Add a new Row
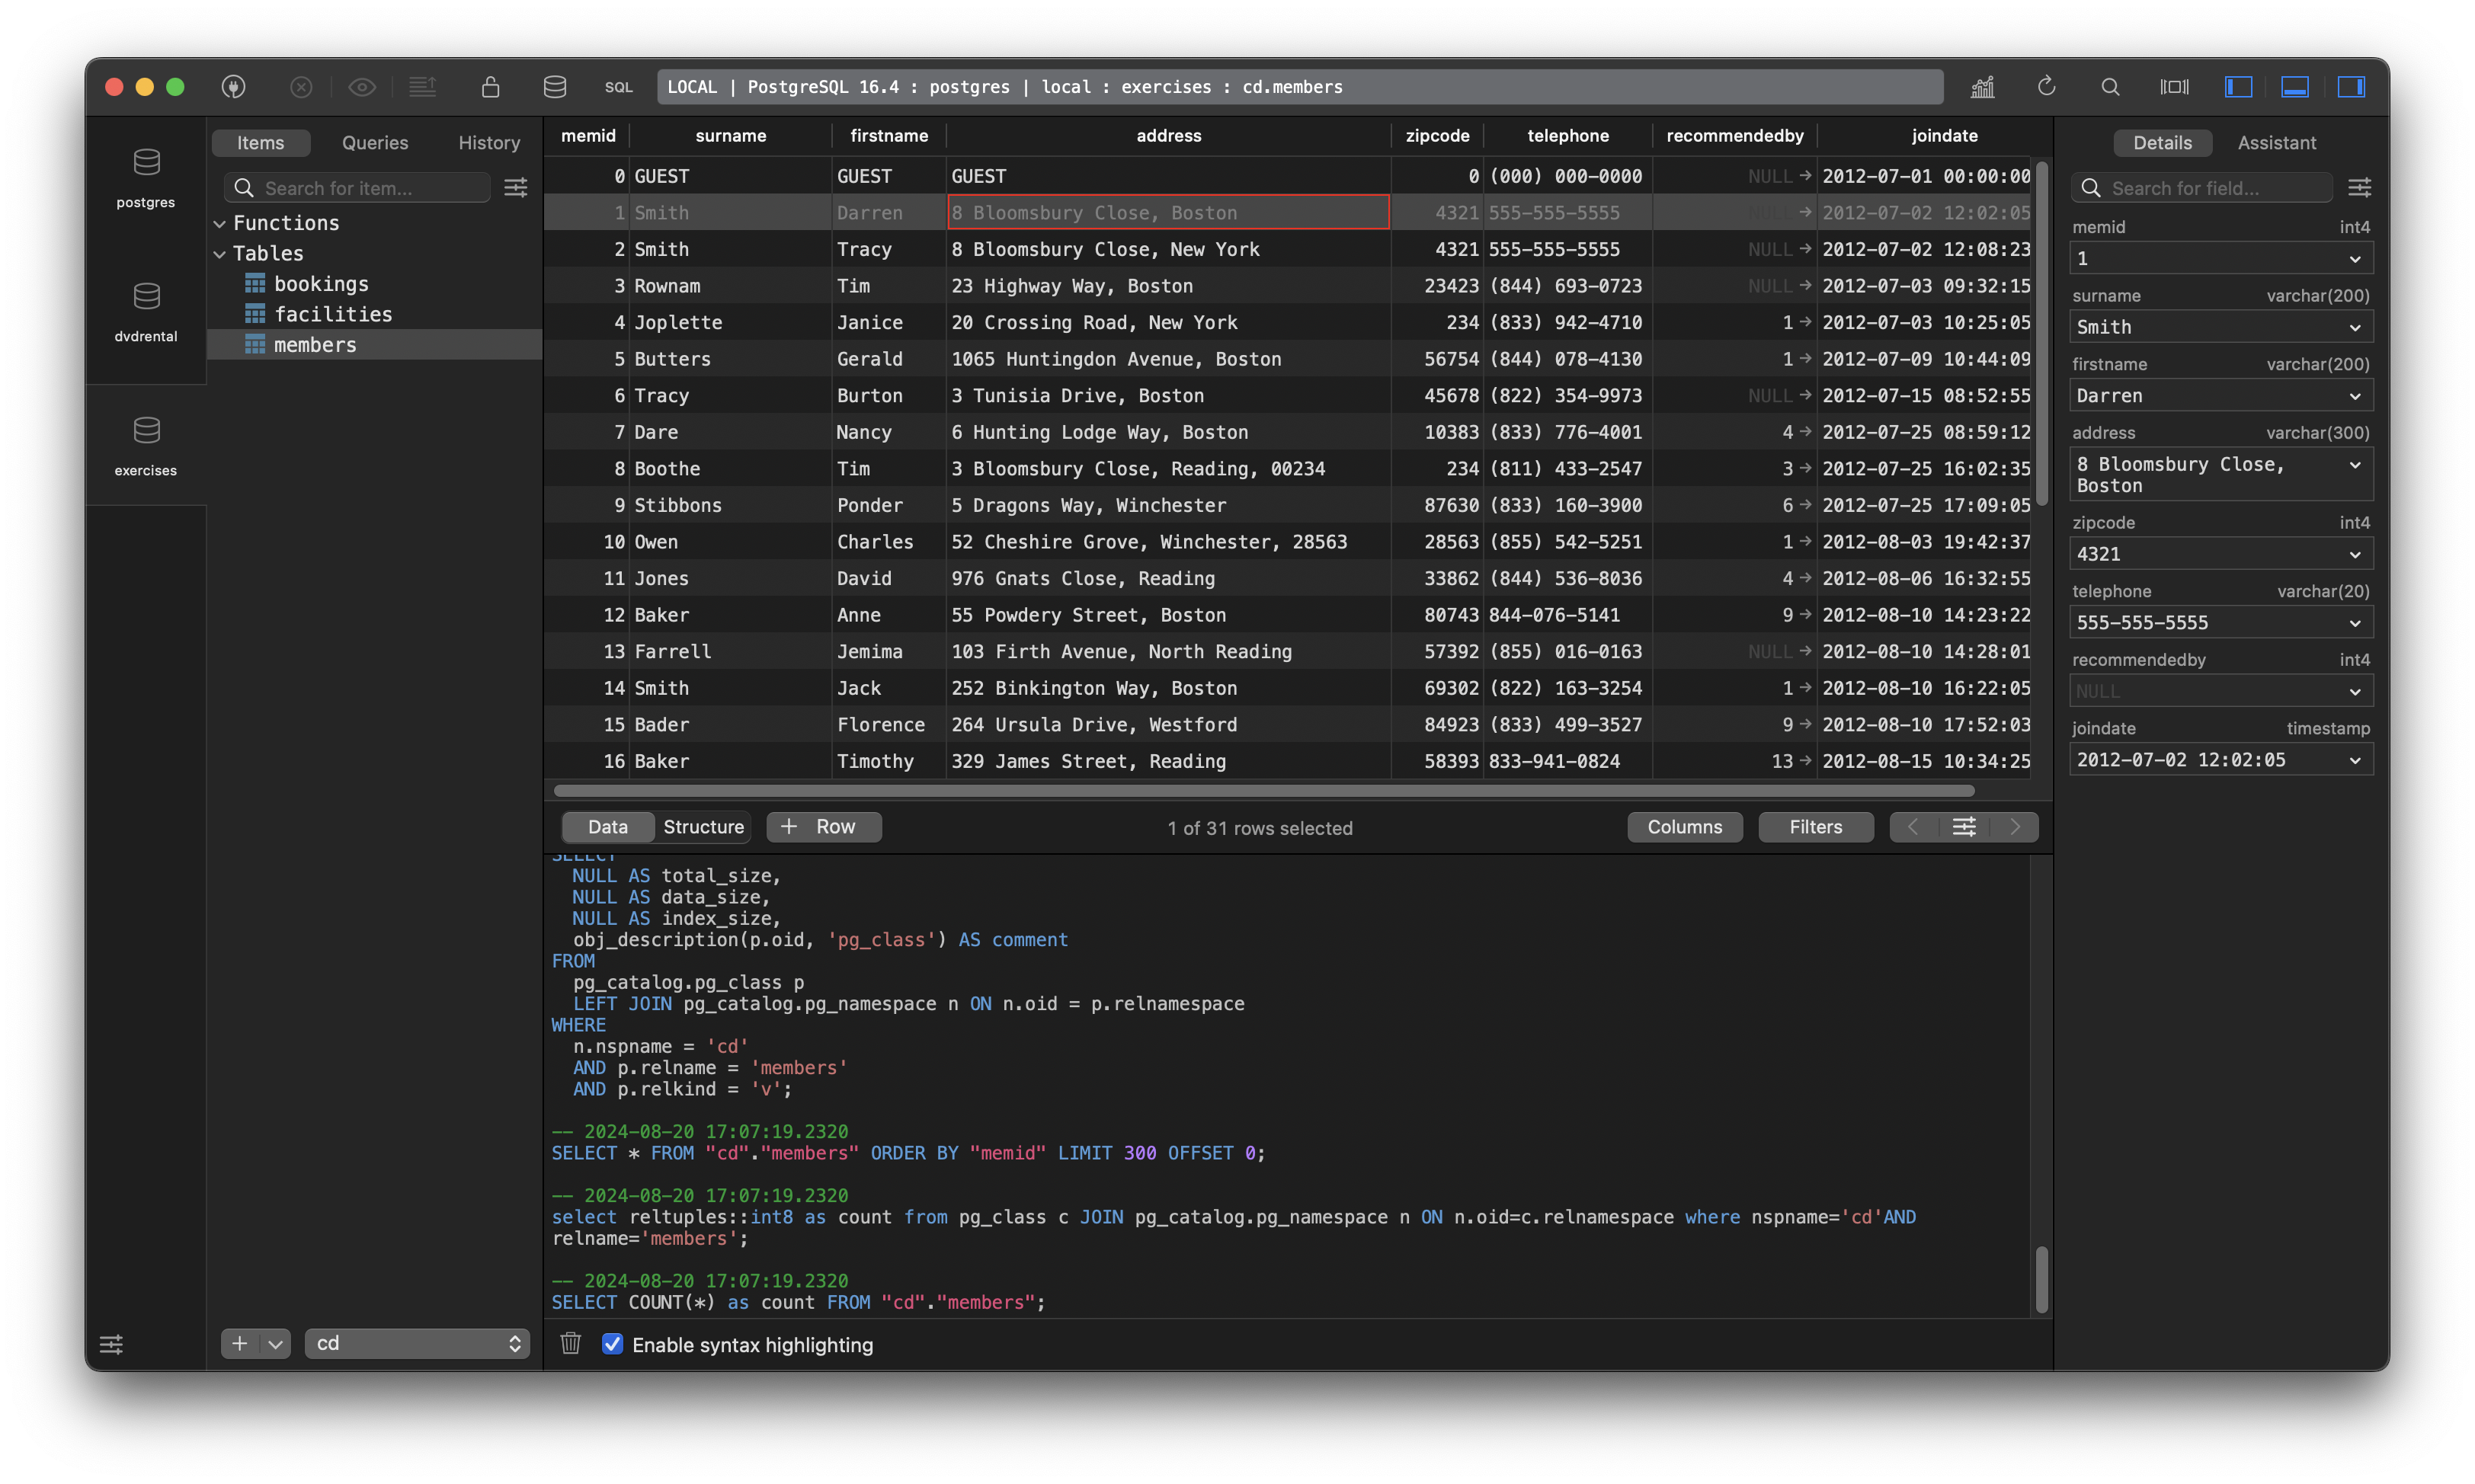Viewport: 2475px width, 1484px height. click(x=823, y=827)
